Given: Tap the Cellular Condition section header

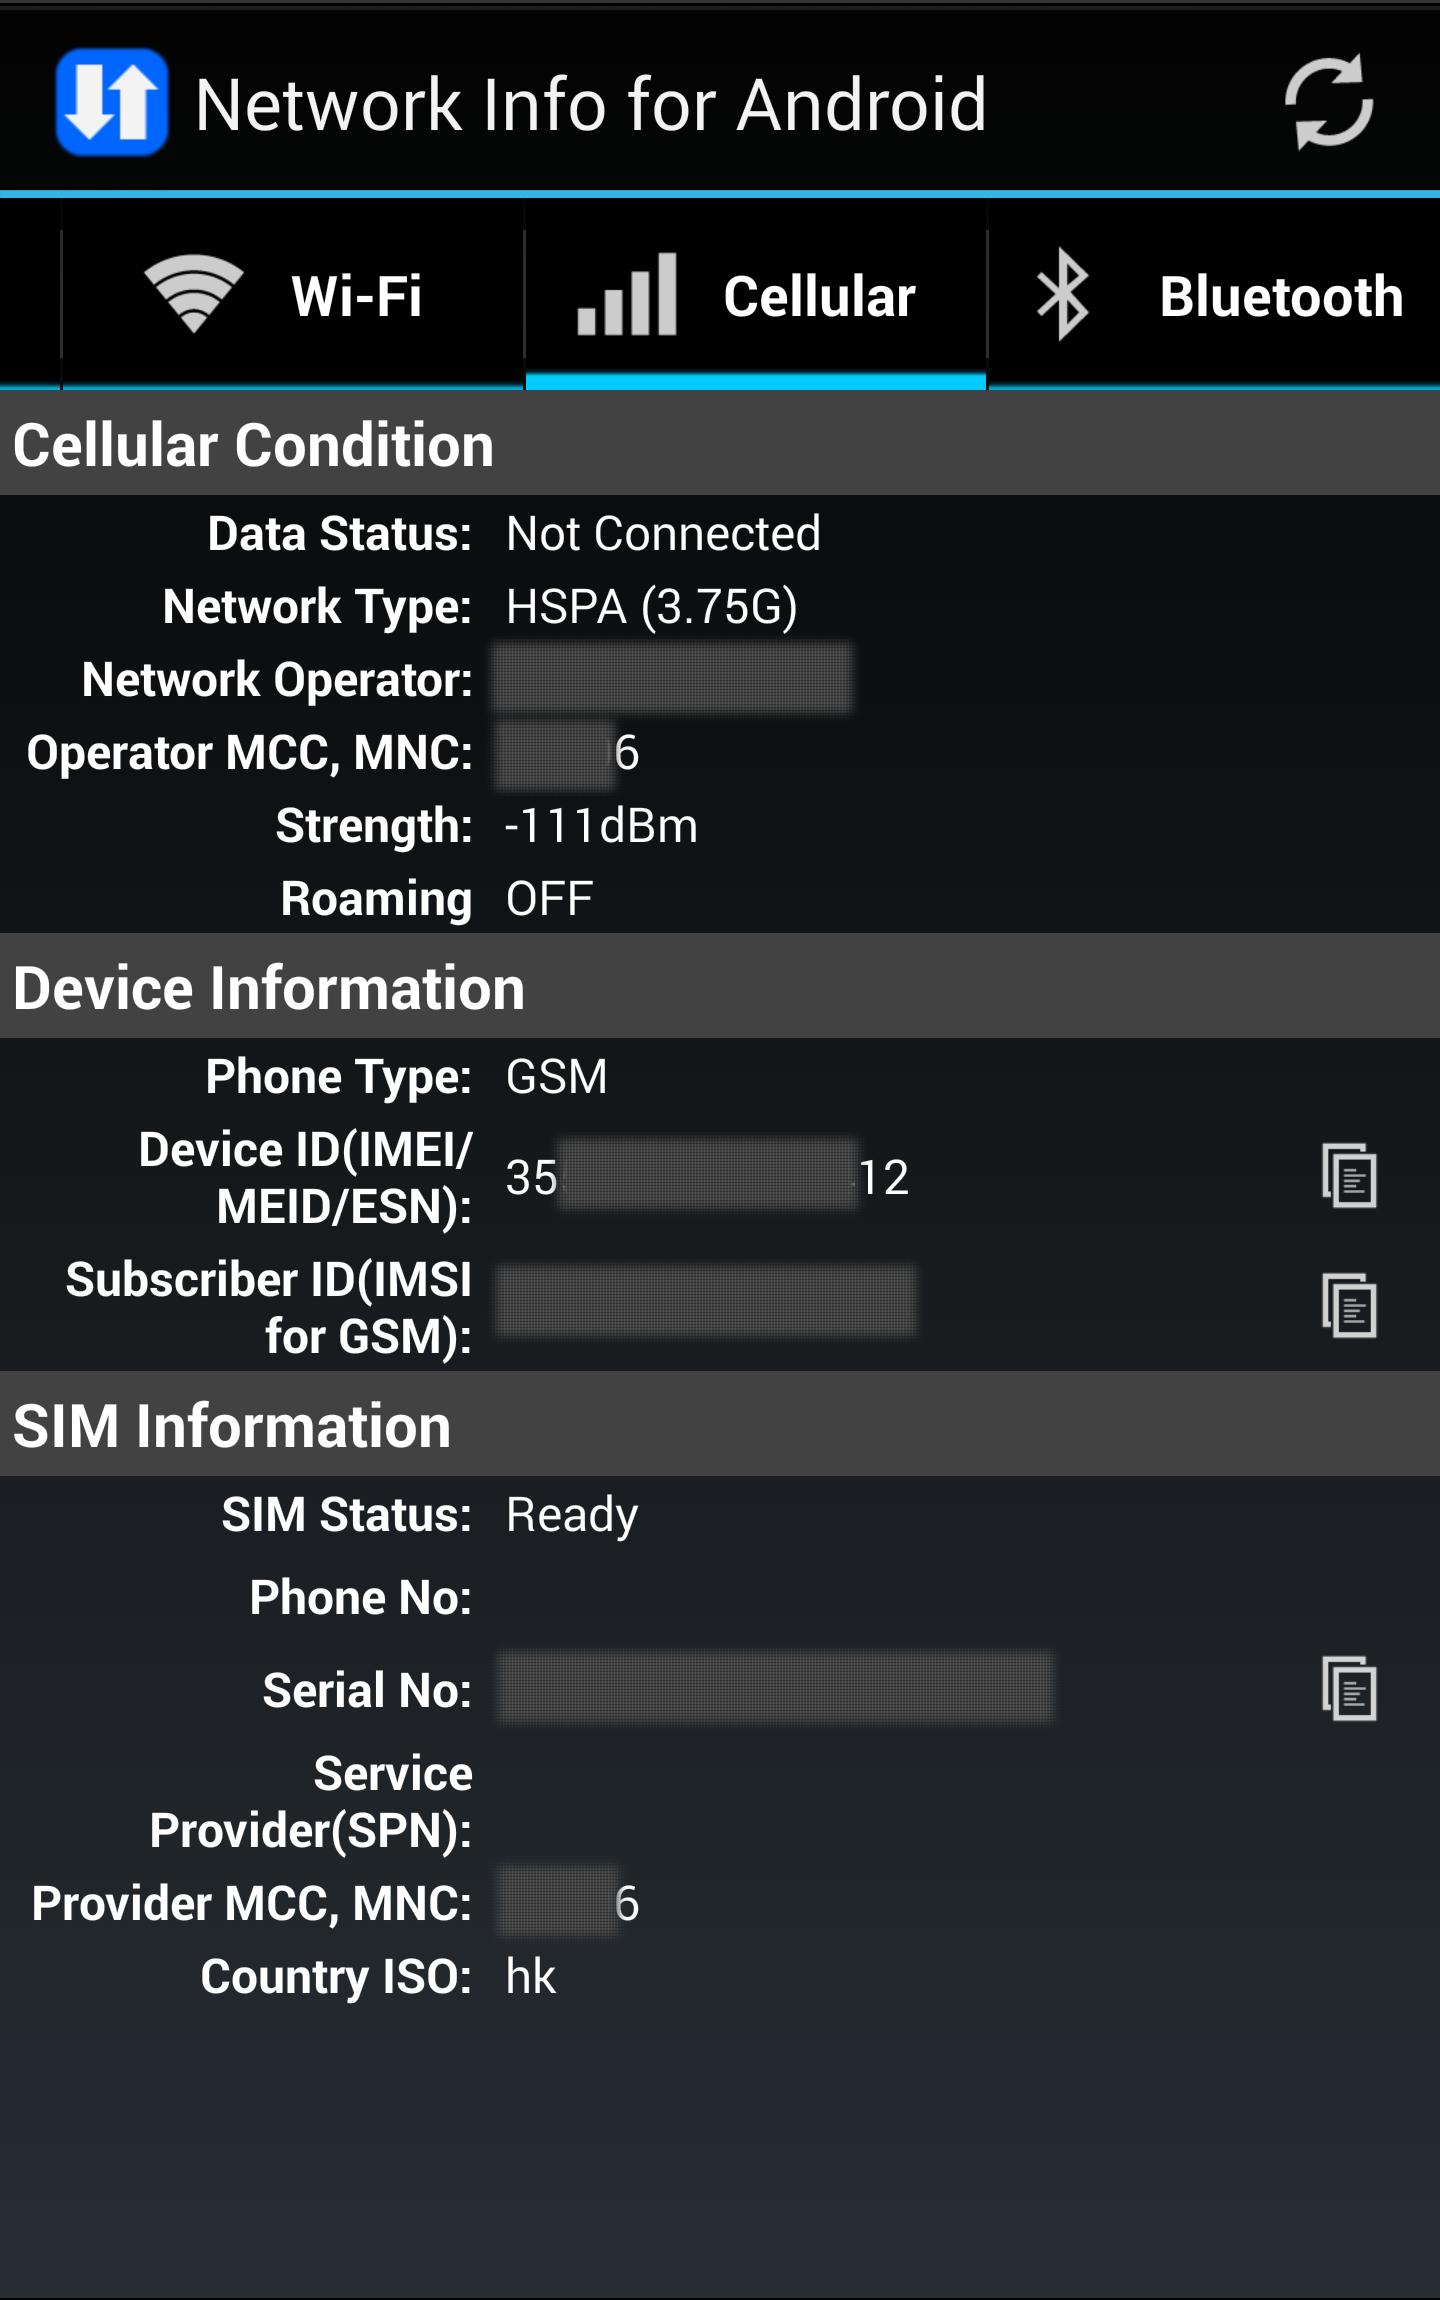Looking at the screenshot, I should tap(254, 445).
